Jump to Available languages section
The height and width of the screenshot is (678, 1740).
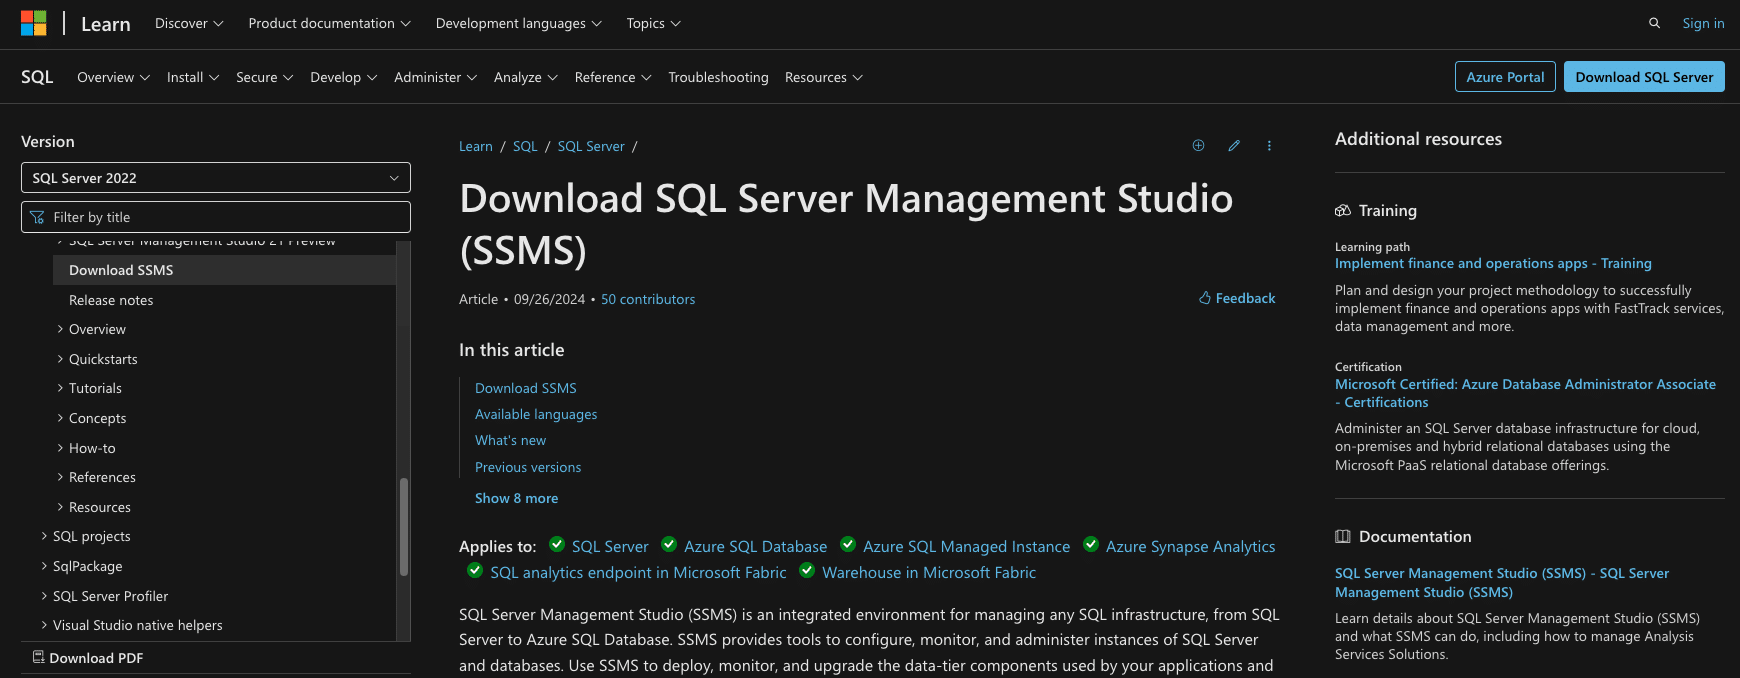pos(536,414)
